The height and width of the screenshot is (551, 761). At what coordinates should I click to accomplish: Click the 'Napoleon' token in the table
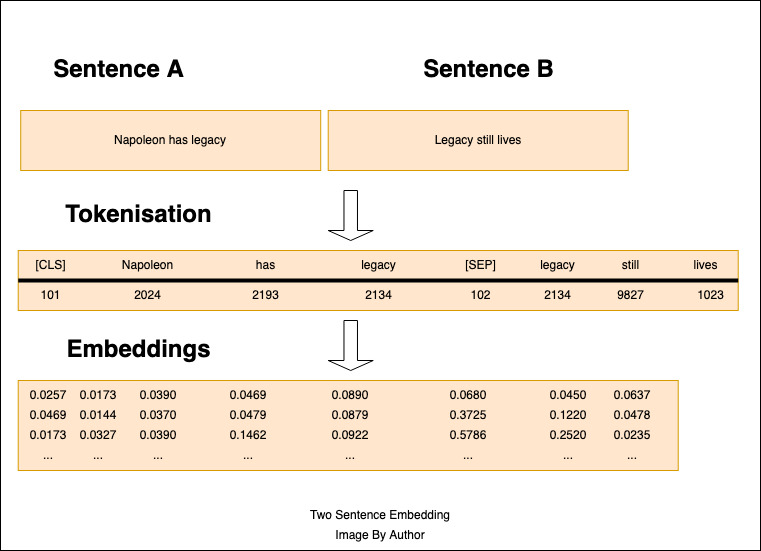(147, 265)
